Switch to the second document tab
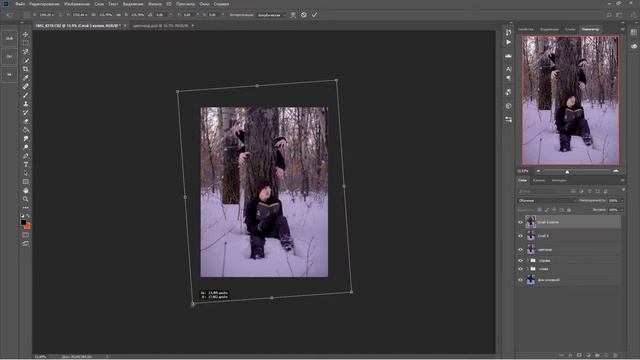The width and height of the screenshot is (640, 360). (x=160, y=26)
